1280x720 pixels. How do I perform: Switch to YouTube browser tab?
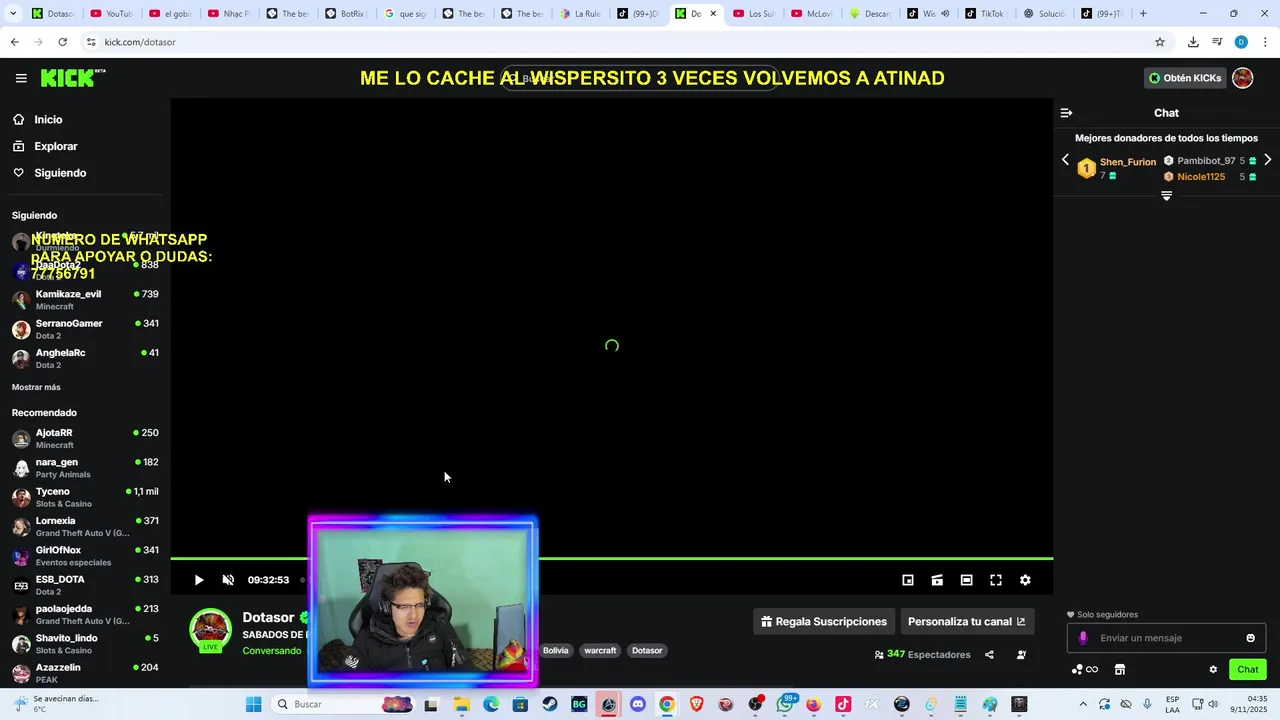tap(110, 14)
